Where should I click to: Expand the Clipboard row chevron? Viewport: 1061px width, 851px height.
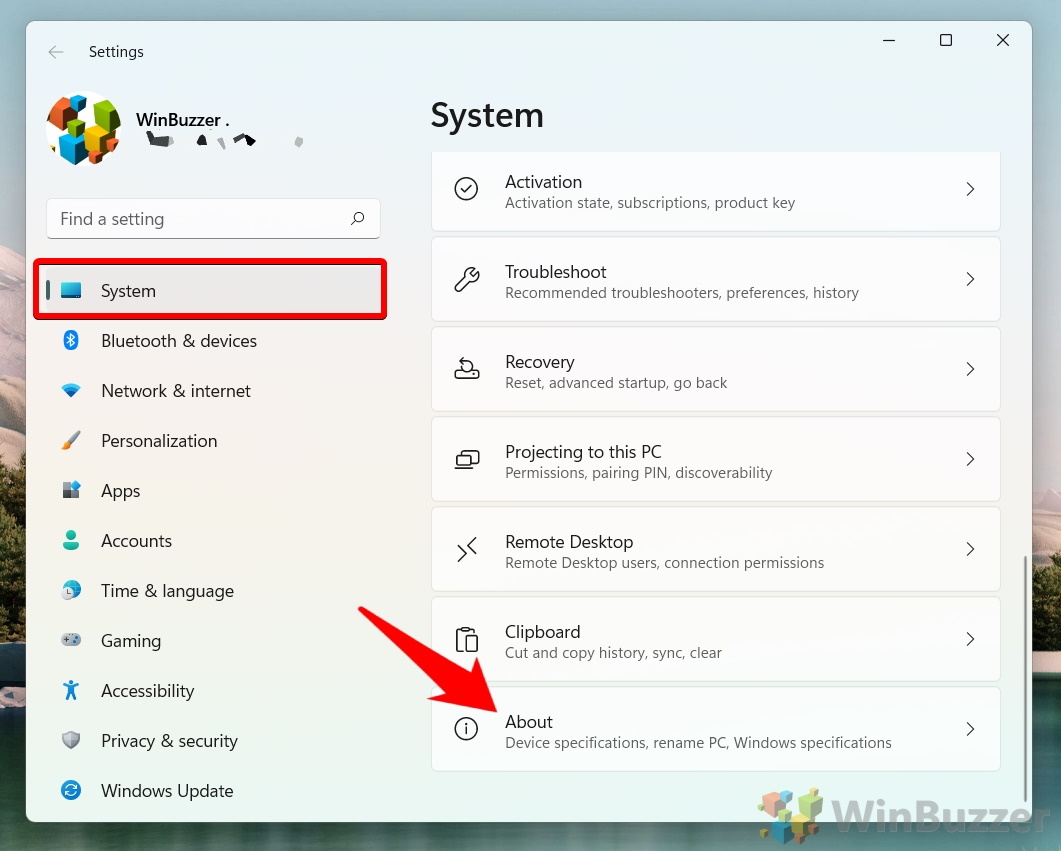point(970,639)
